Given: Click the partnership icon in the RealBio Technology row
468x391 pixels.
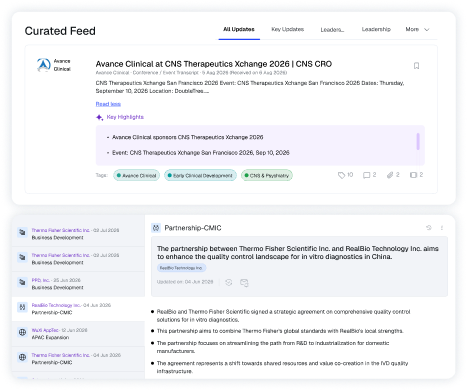Looking at the screenshot, I should 22,307.
